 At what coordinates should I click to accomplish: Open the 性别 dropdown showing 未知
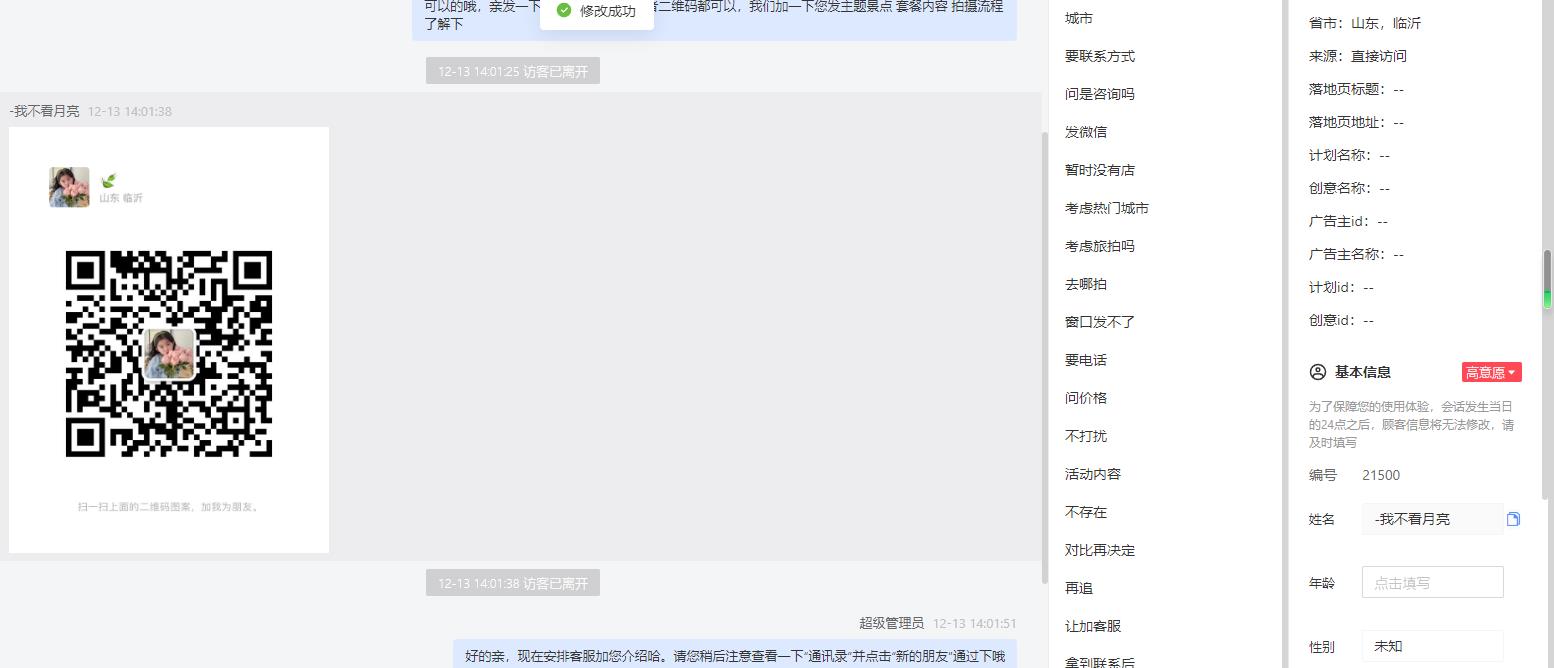coord(1433,646)
